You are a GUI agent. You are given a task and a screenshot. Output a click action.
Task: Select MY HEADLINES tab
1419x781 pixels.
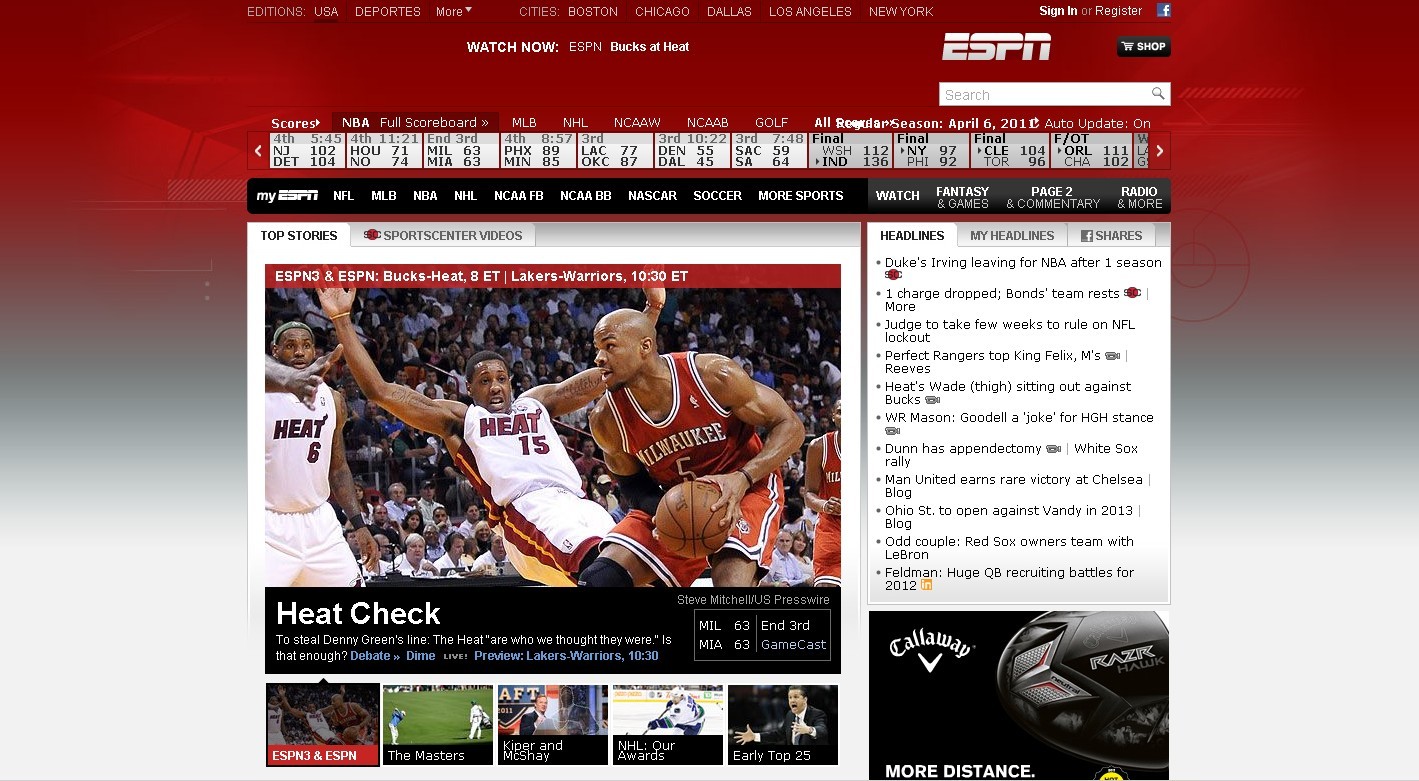tap(1012, 236)
